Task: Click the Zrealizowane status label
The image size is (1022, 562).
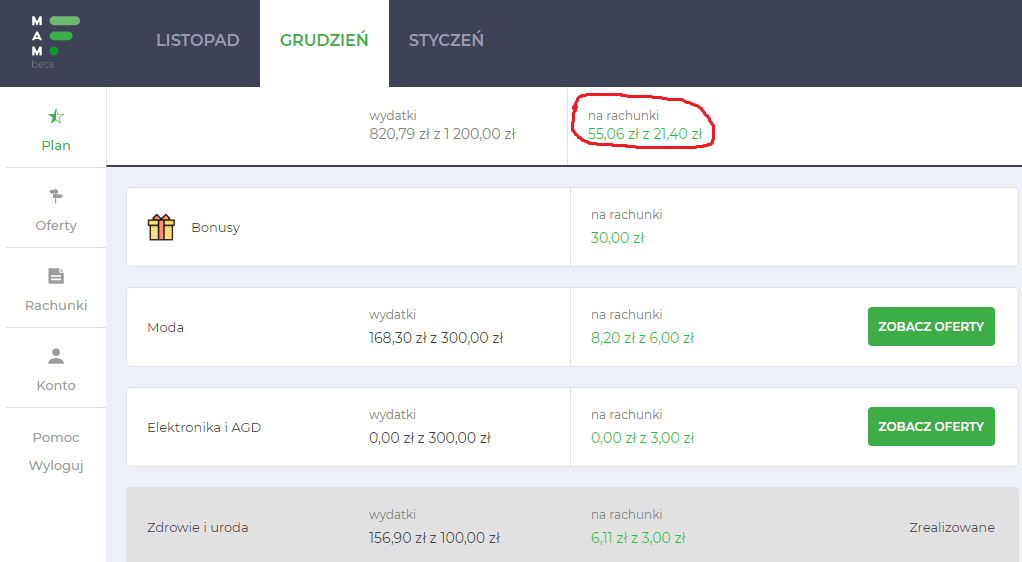Action: (x=951, y=528)
